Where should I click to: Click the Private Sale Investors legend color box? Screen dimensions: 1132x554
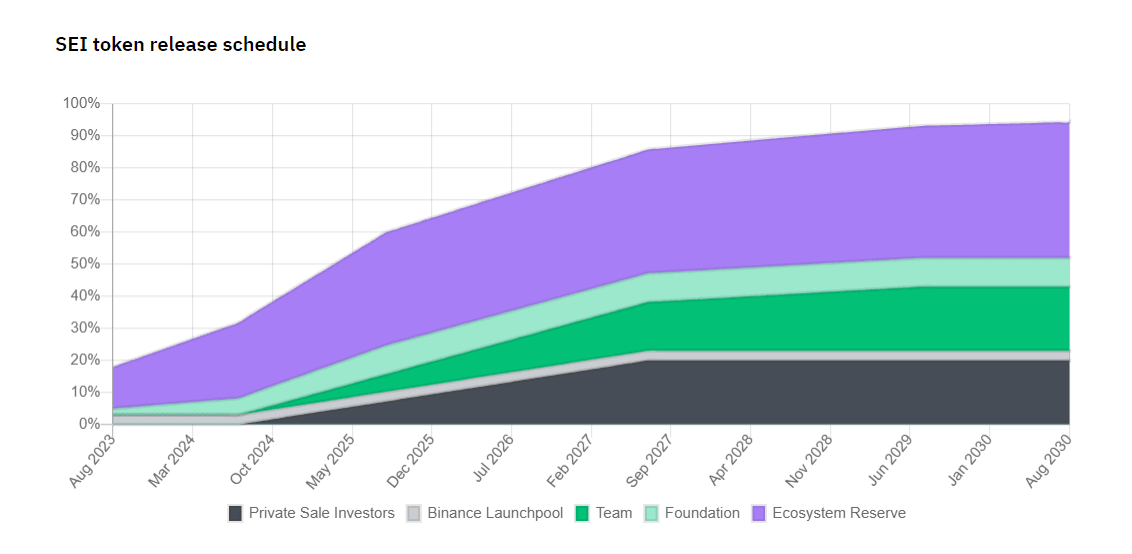tap(235, 514)
